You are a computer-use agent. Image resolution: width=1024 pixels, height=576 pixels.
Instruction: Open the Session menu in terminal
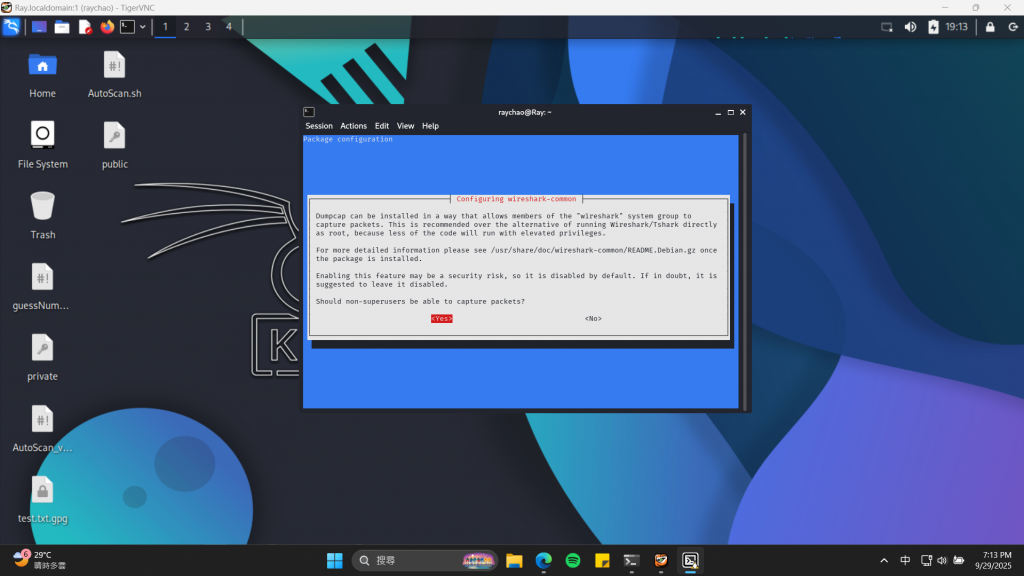point(319,126)
